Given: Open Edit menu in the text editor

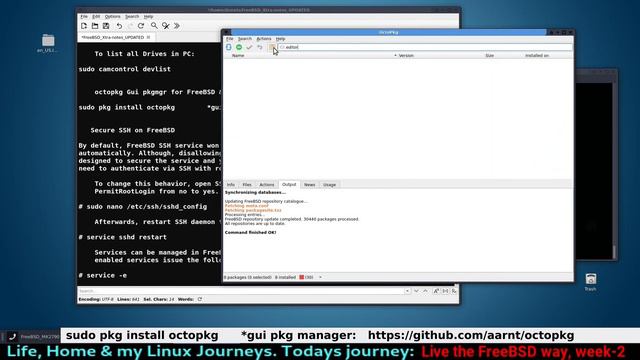Looking at the screenshot, I should (x=96, y=16).
